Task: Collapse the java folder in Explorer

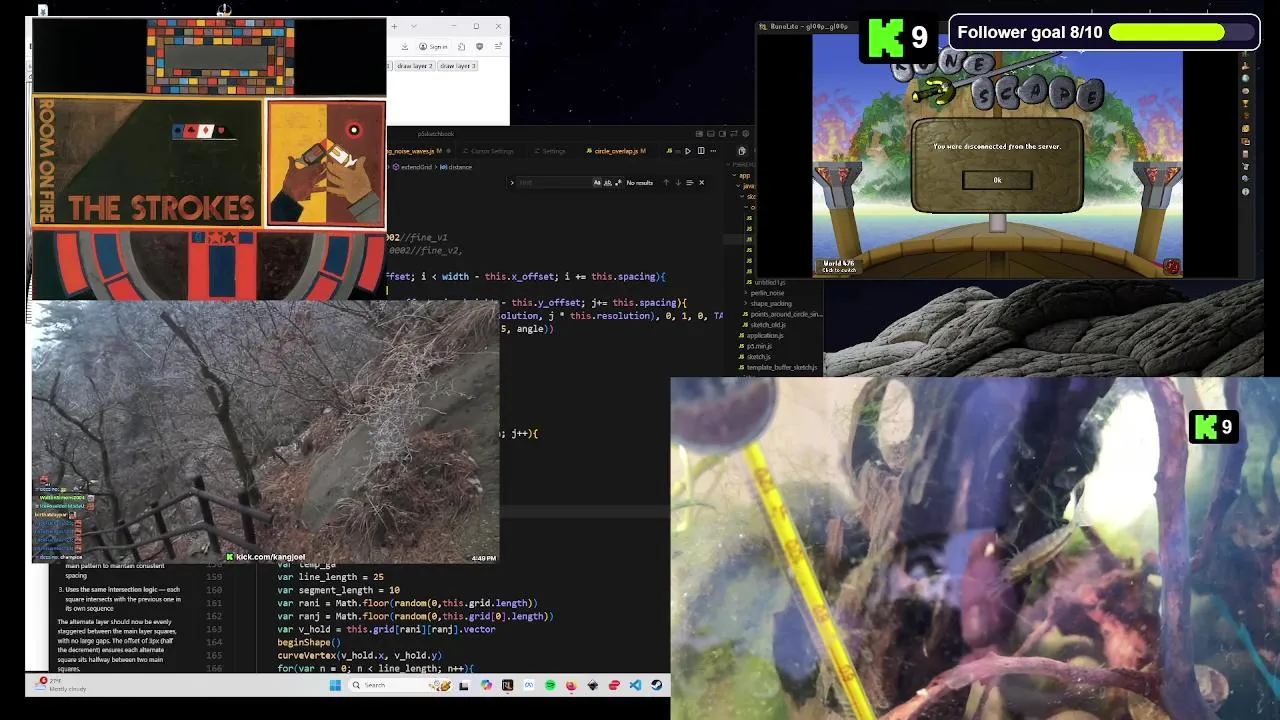Action: [746, 186]
